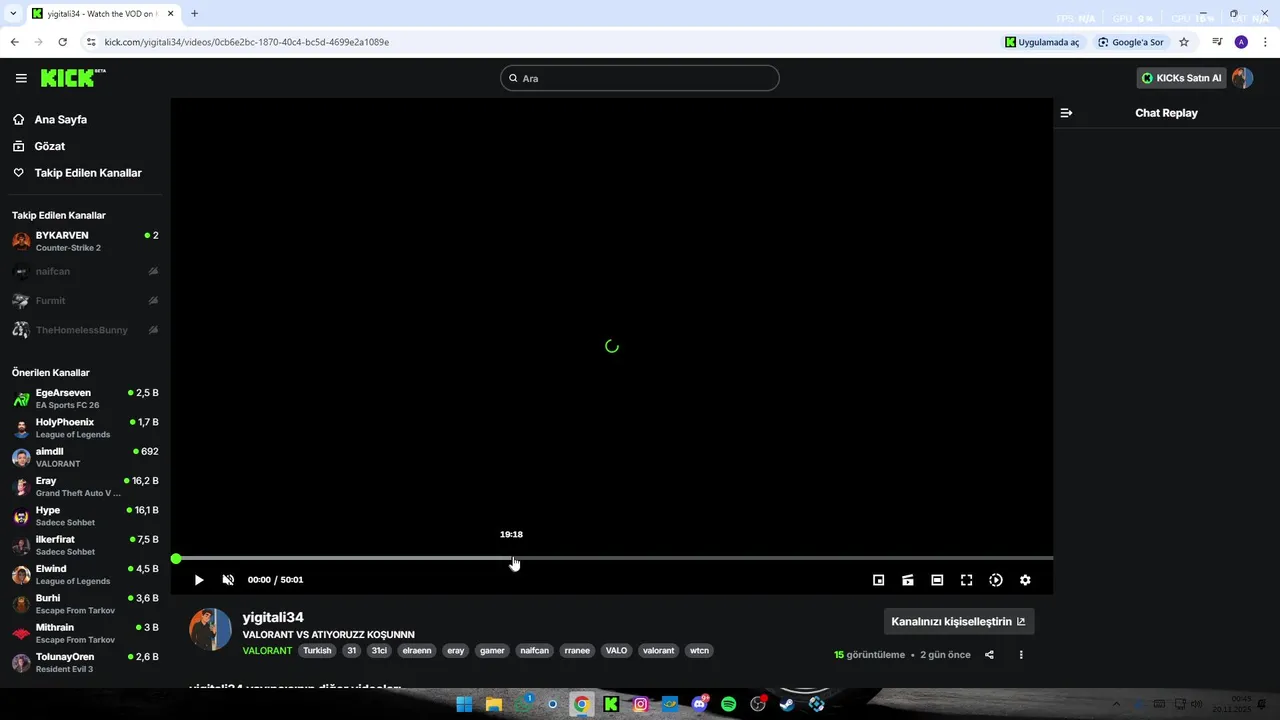Open yigitali34 channel avatar
This screenshot has height=720, width=1280.
211,629
